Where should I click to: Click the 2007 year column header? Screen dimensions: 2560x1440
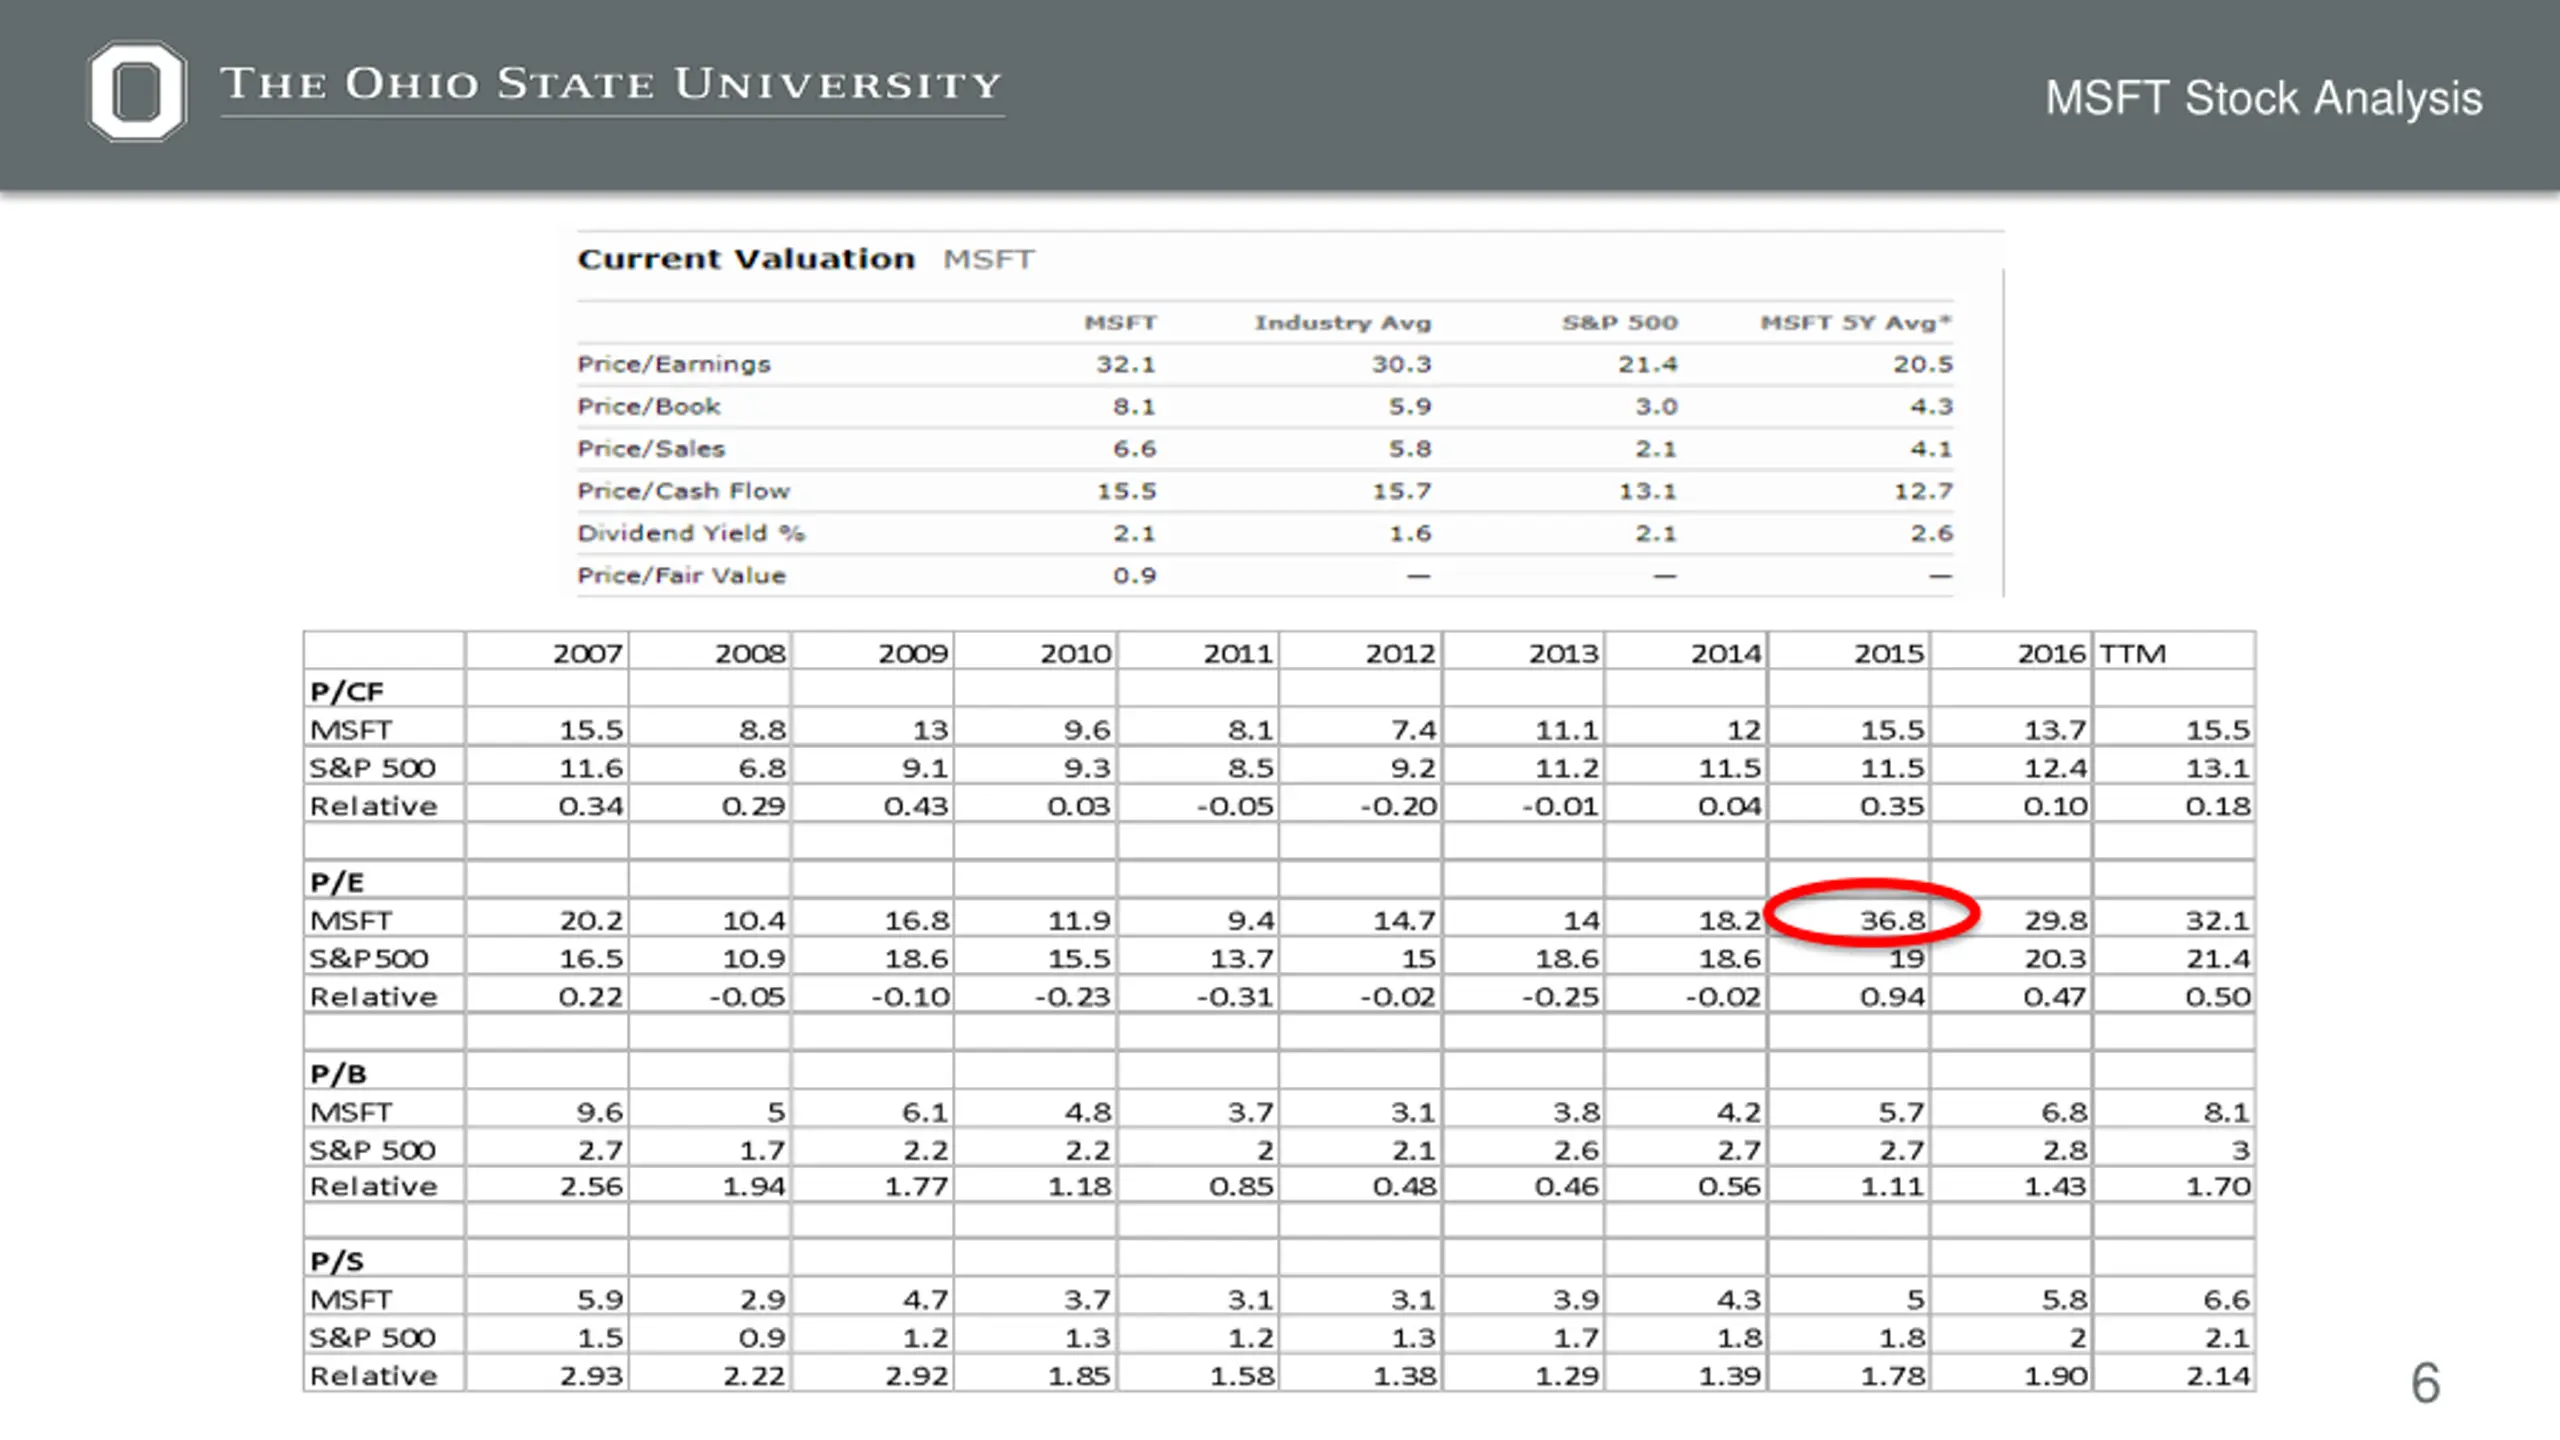(x=588, y=654)
